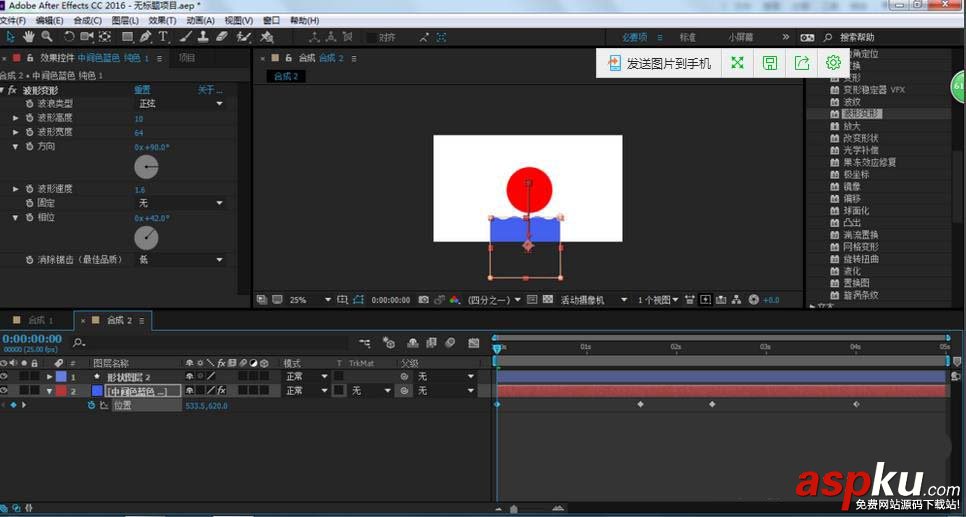Open the 波浪类型 dropdown showing 正弦
Screen dimensions: 966x517
[x=180, y=103]
